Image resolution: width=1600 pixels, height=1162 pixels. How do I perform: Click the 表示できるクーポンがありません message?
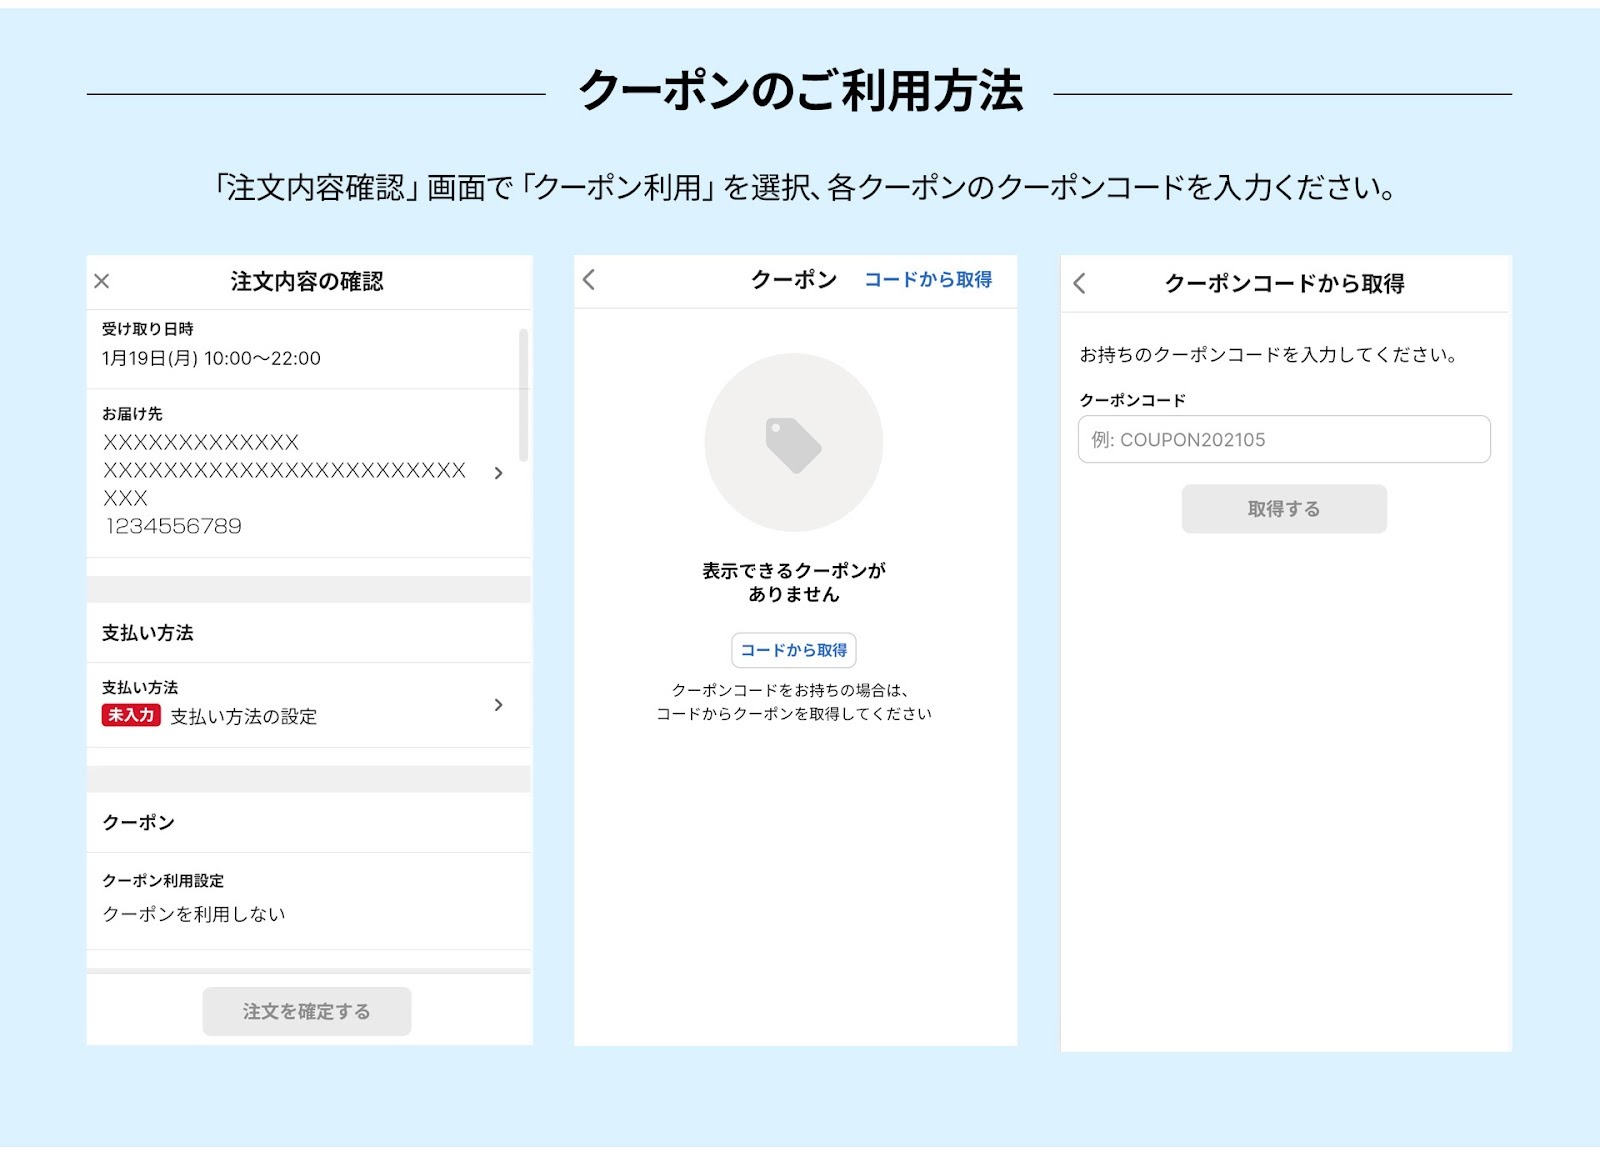tap(793, 582)
